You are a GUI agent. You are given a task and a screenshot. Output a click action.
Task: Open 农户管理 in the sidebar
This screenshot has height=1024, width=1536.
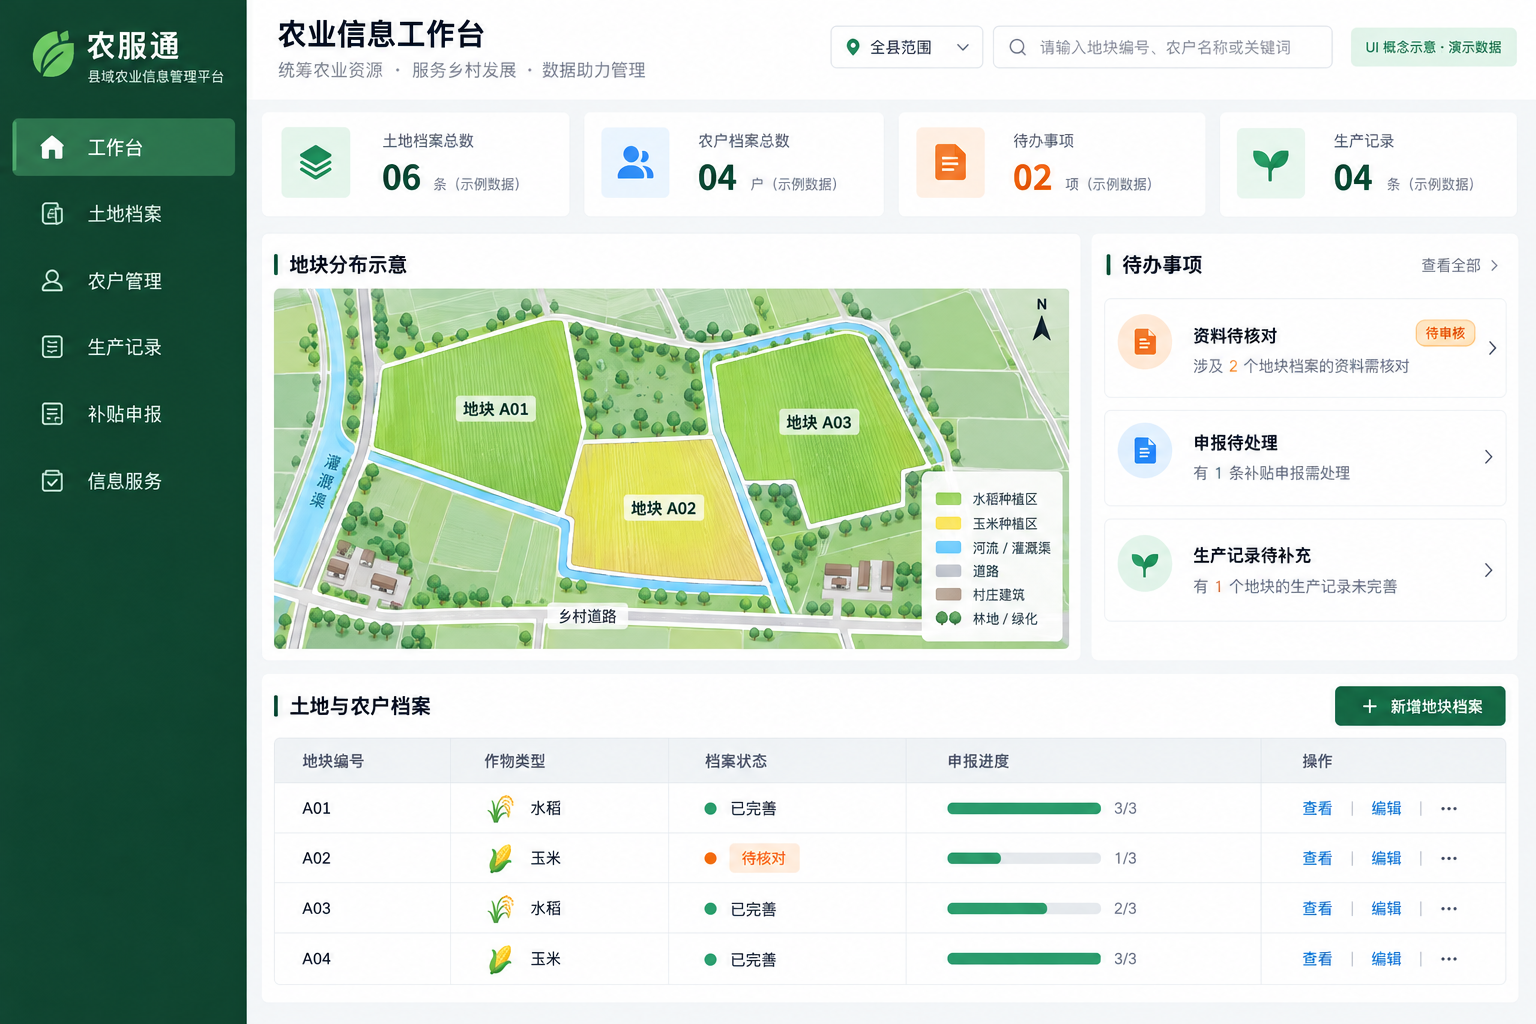tap(124, 281)
